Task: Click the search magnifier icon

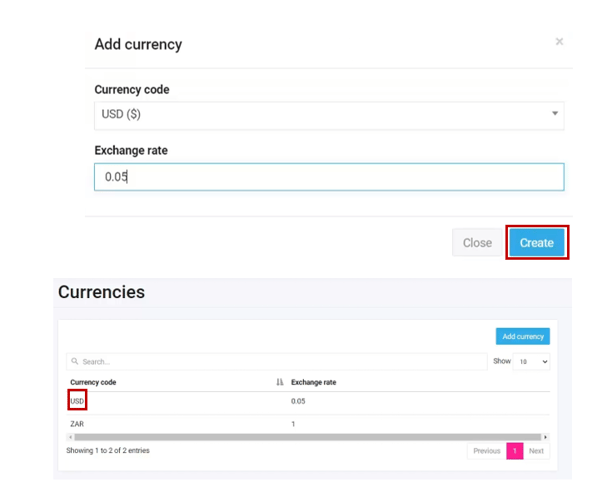Action: (75, 362)
